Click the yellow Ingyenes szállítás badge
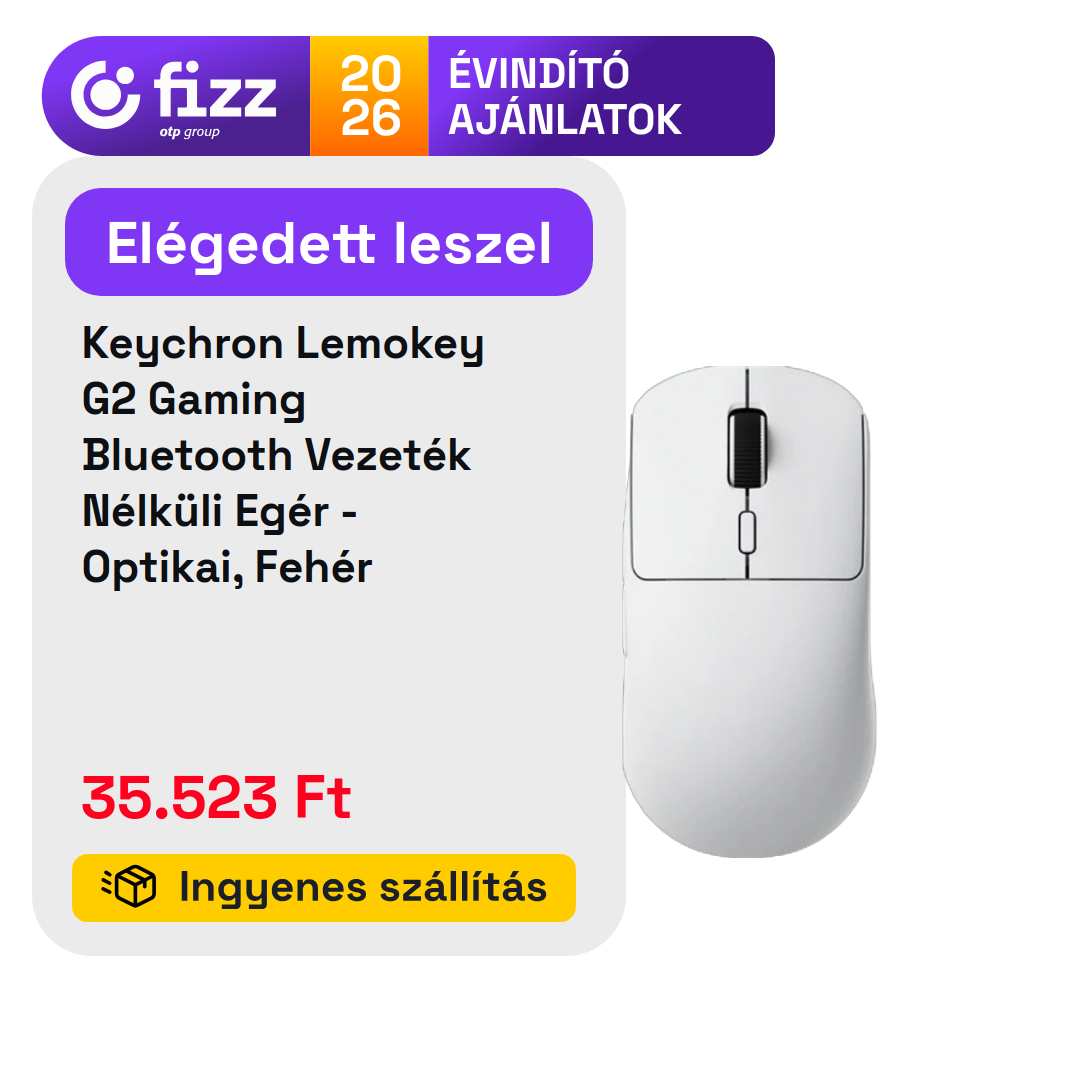 [x=324, y=888]
